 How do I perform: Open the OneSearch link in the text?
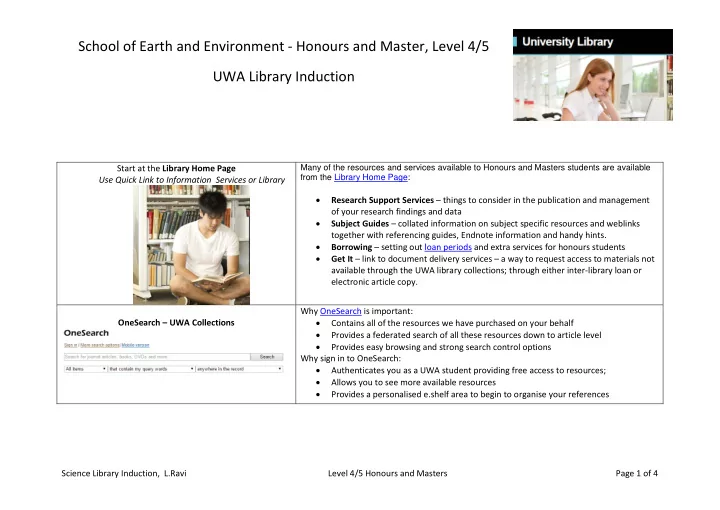340,311
